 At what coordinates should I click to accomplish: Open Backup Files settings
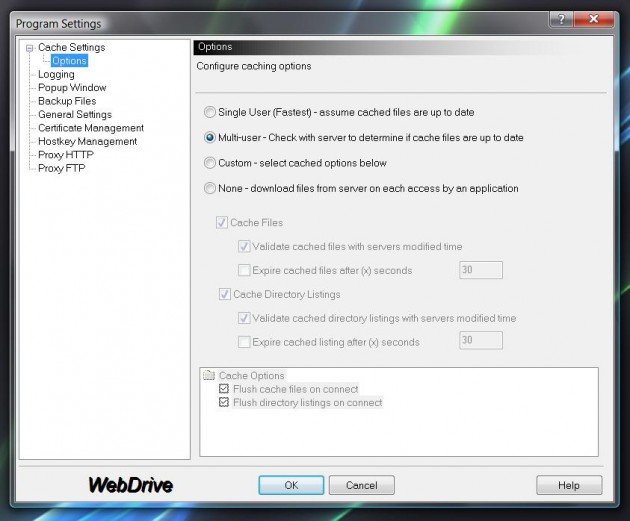click(67, 101)
